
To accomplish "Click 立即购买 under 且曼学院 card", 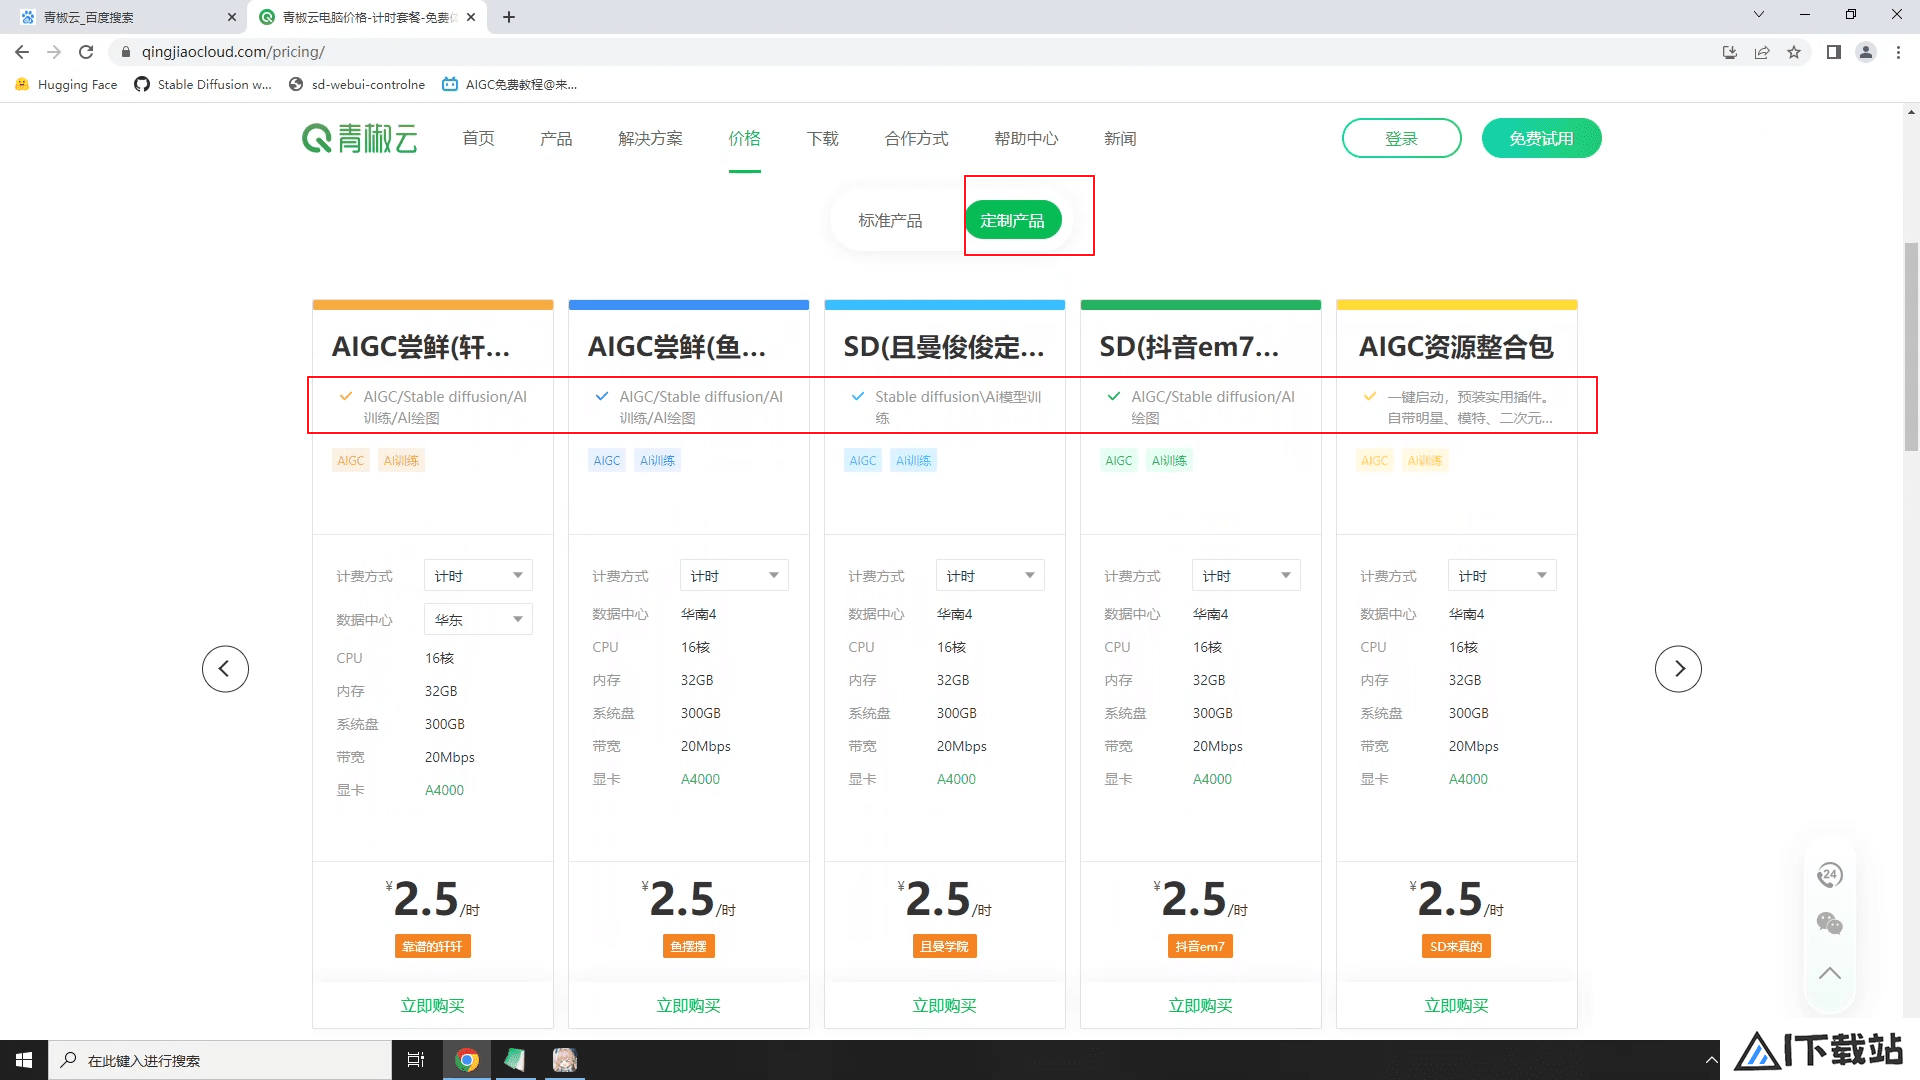I will 944,1005.
